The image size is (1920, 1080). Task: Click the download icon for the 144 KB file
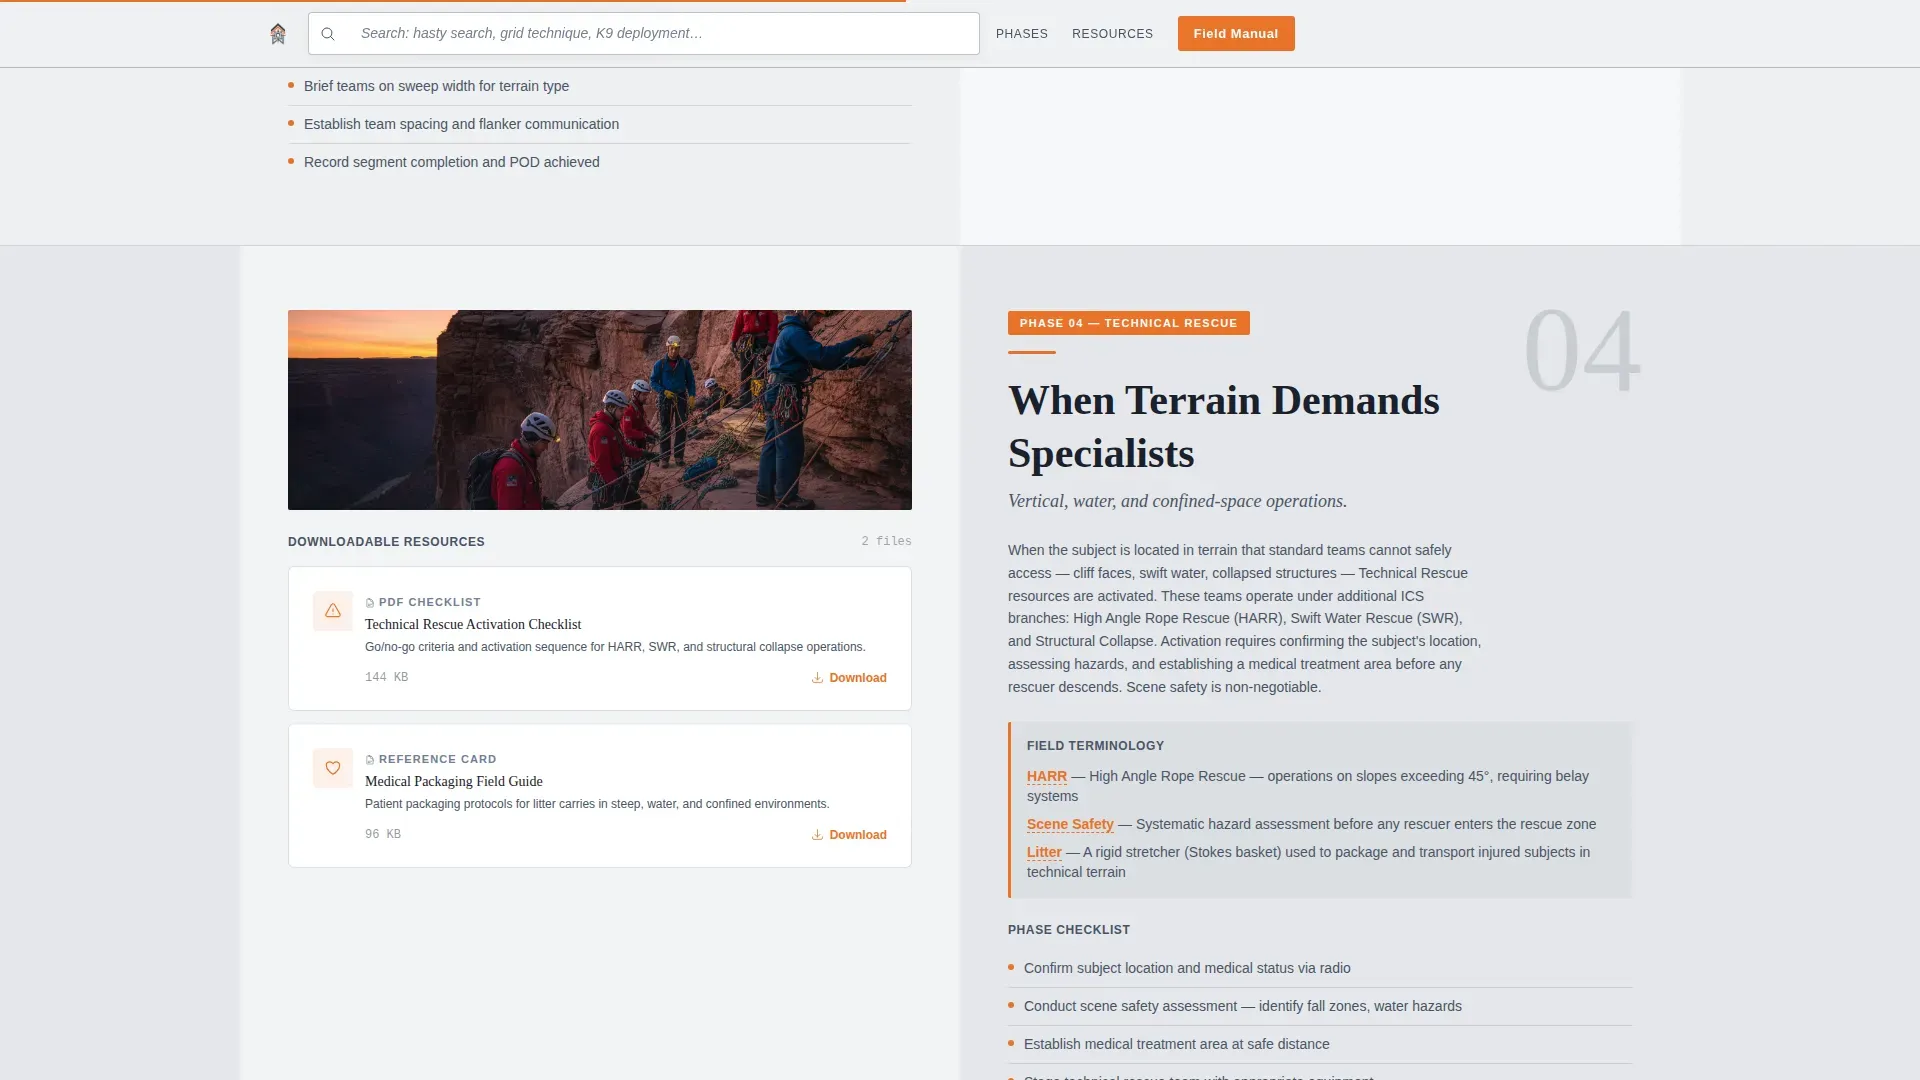click(x=817, y=678)
